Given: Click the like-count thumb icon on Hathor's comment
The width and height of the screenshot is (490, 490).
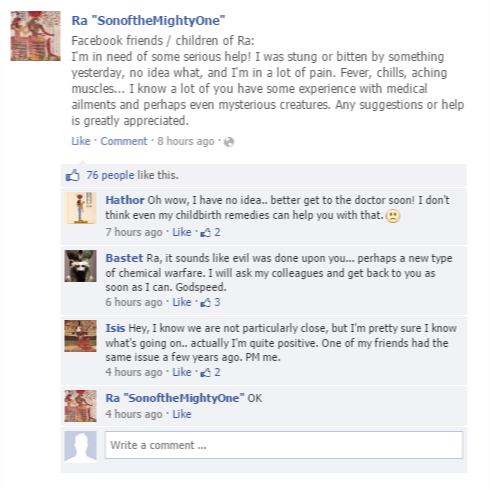Looking at the screenshot, I should pyautogui.click(x=205, y=232).
